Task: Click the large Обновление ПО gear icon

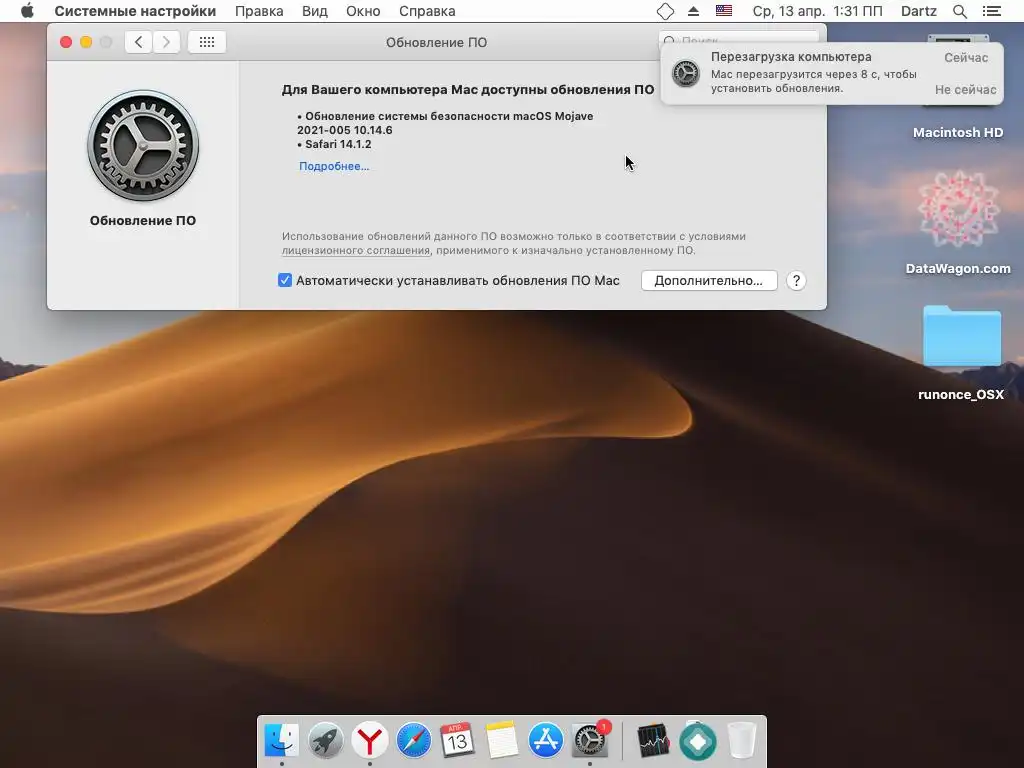Action: (143, 145)
